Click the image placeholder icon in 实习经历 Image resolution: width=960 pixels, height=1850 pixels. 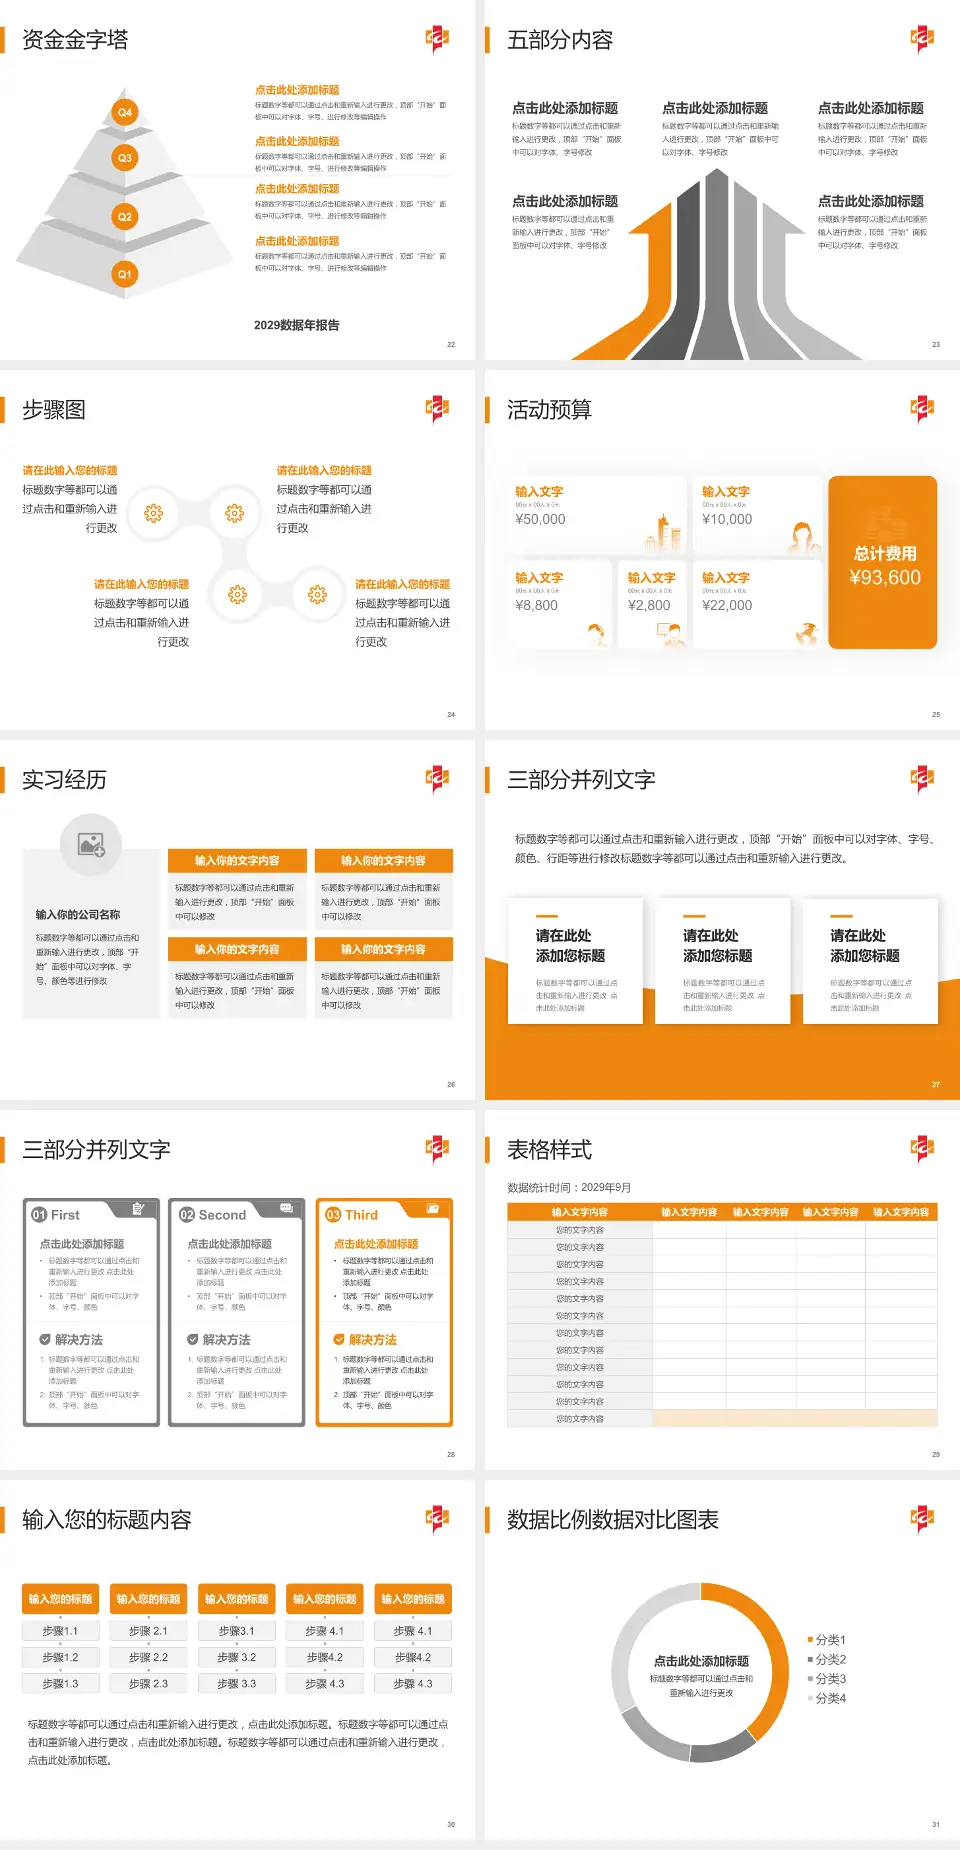91,845
